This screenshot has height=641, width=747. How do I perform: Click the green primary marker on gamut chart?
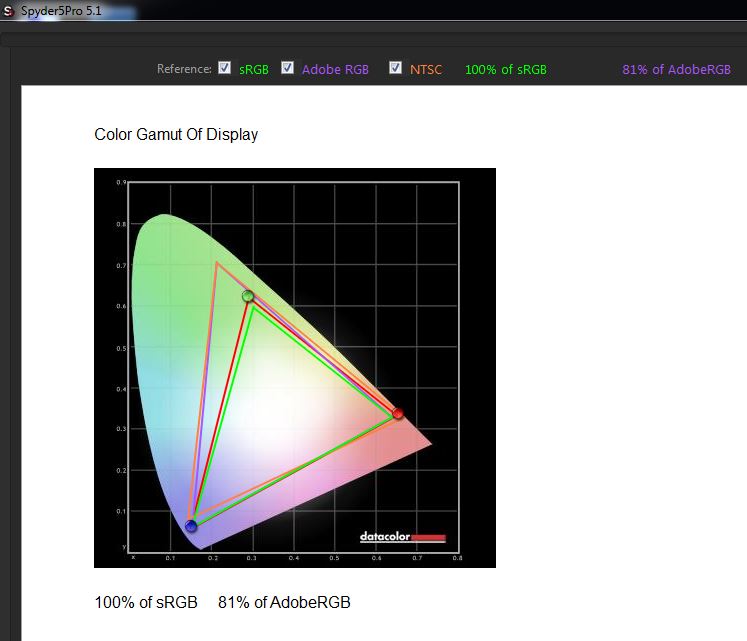(248, 296)
